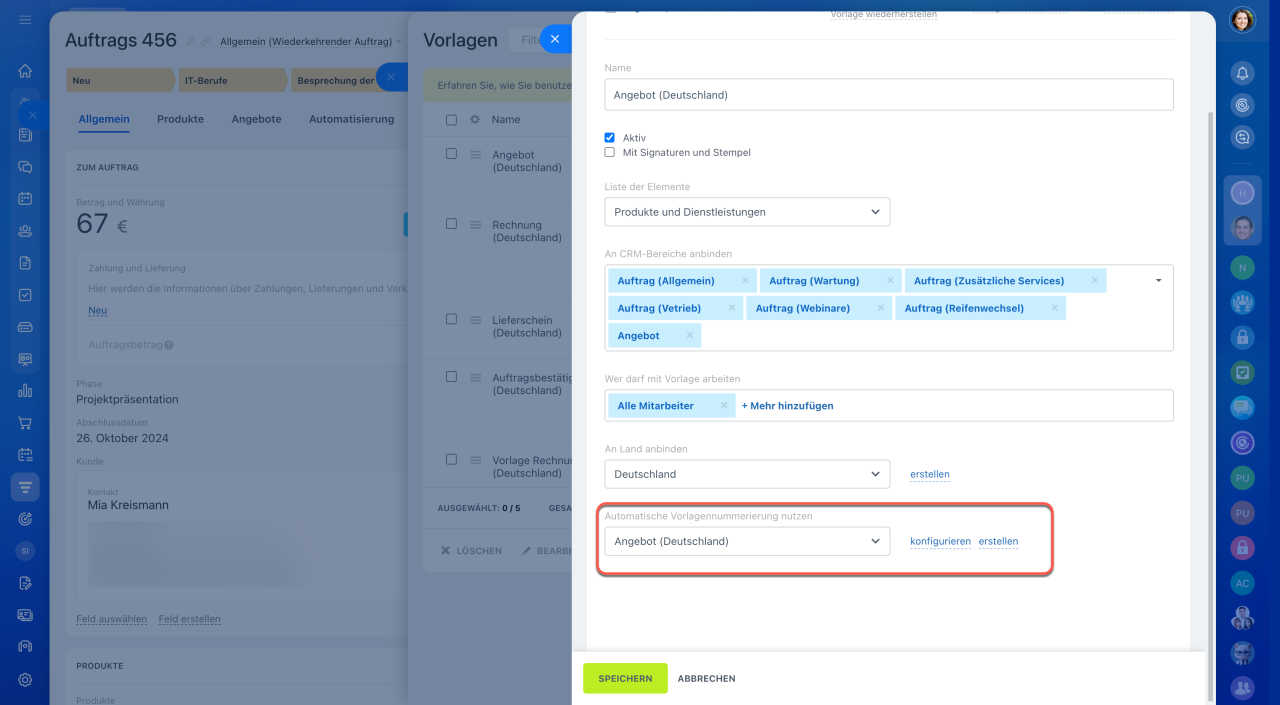Check the Rechnung (Deutschland) row checkbox
Viewport: 1280px width, 705px height.
451,224
